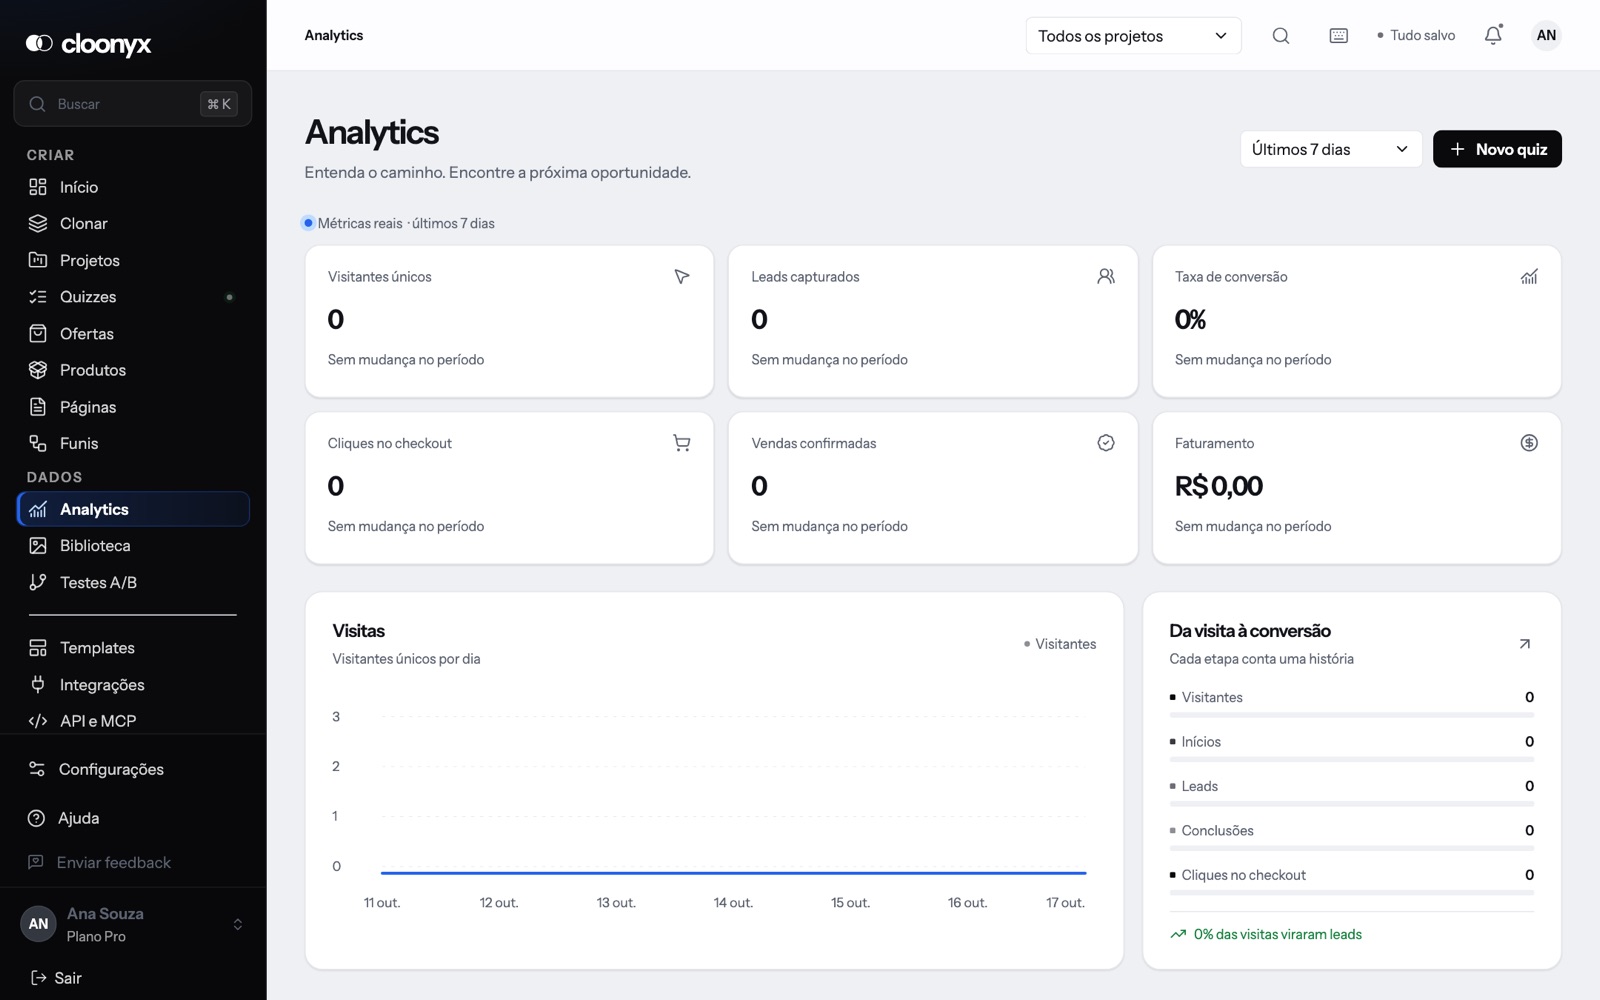
Task: Open the search magnifier icon in top bar
Action: point(1281,36)
